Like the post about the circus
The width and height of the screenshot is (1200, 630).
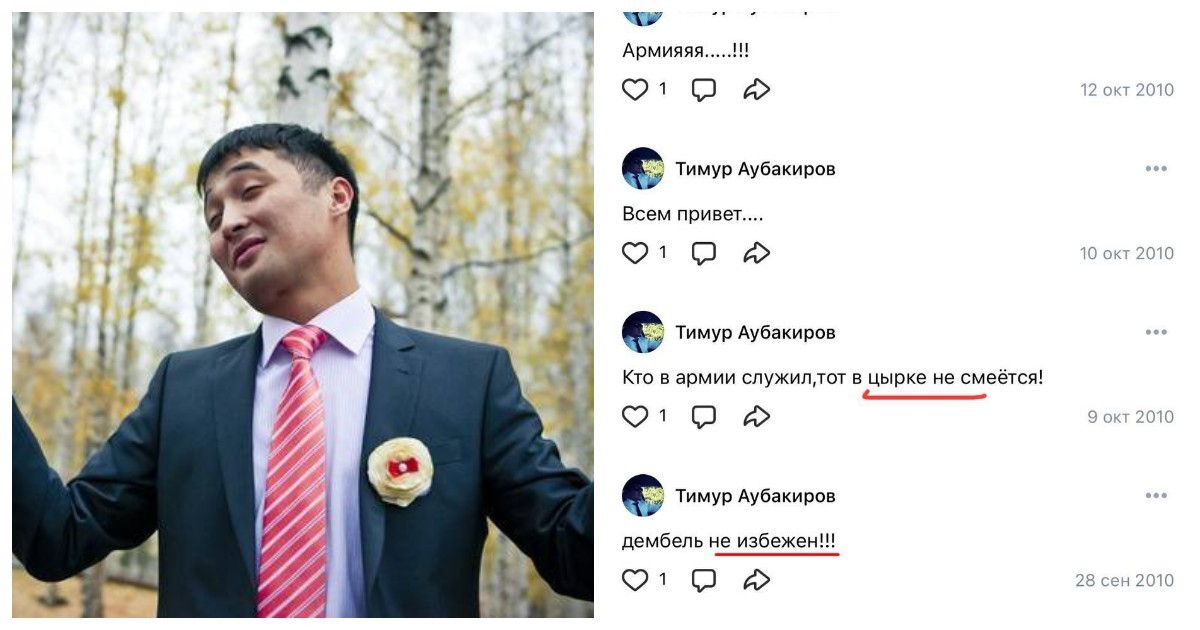[636, 416]
